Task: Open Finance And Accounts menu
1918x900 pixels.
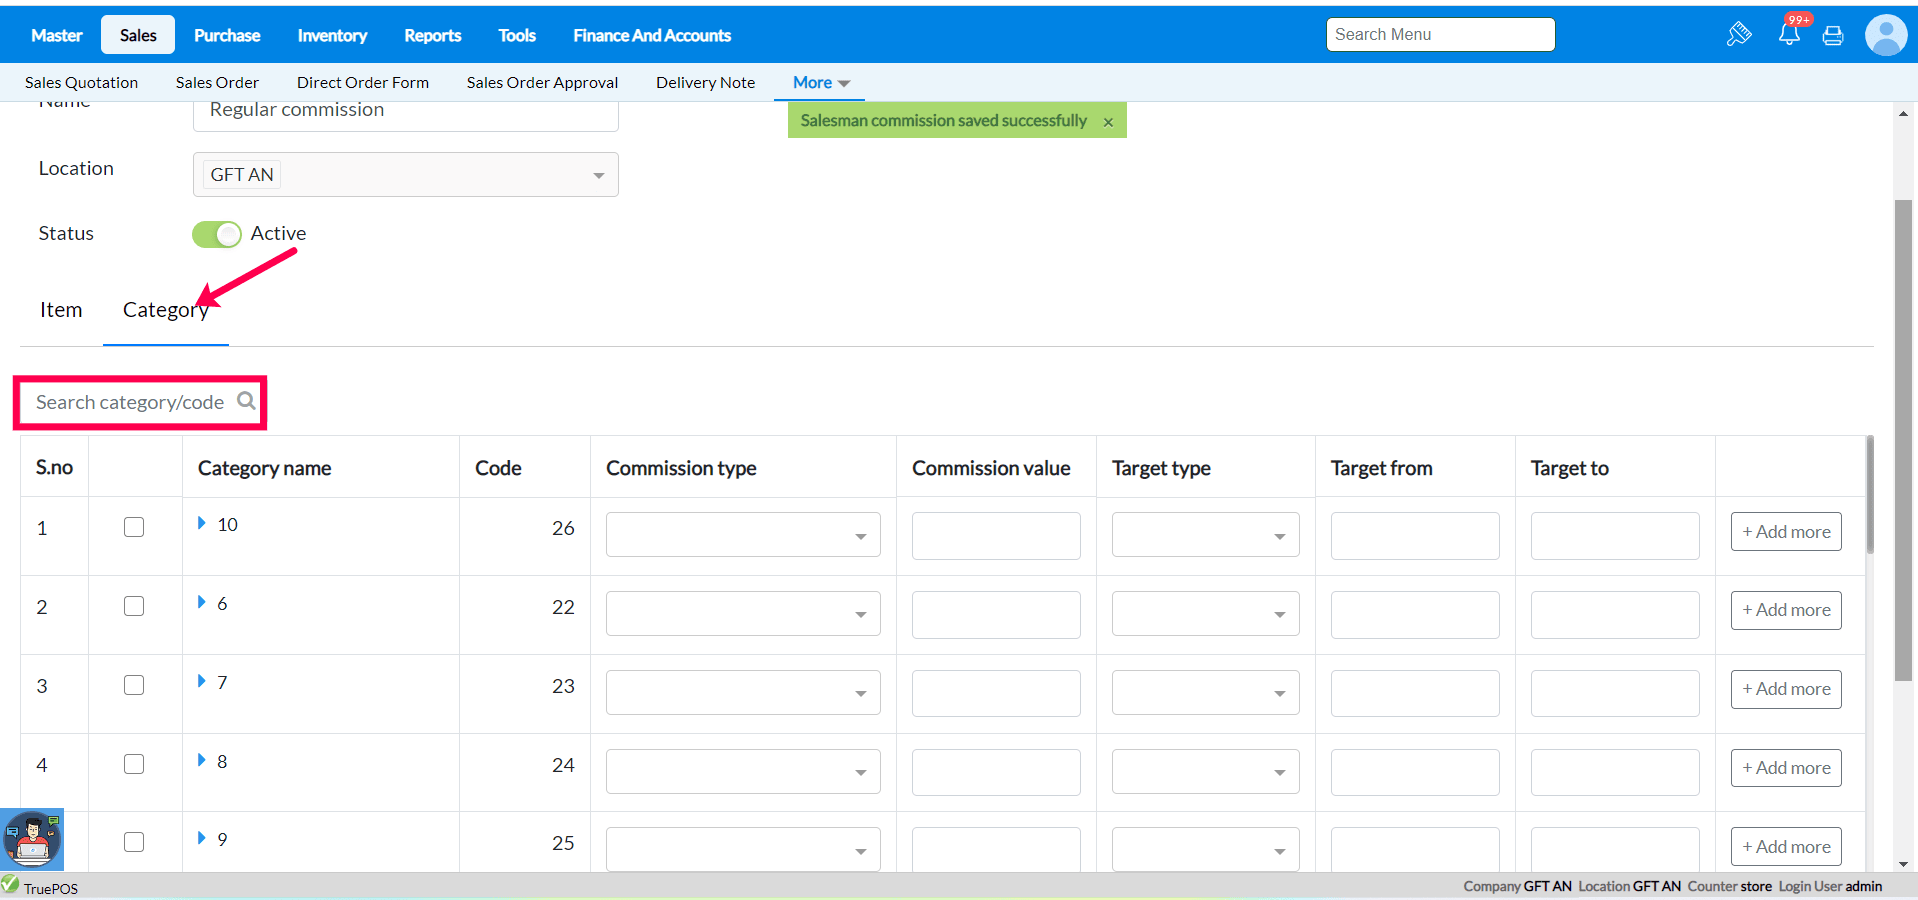Action: 652,35
